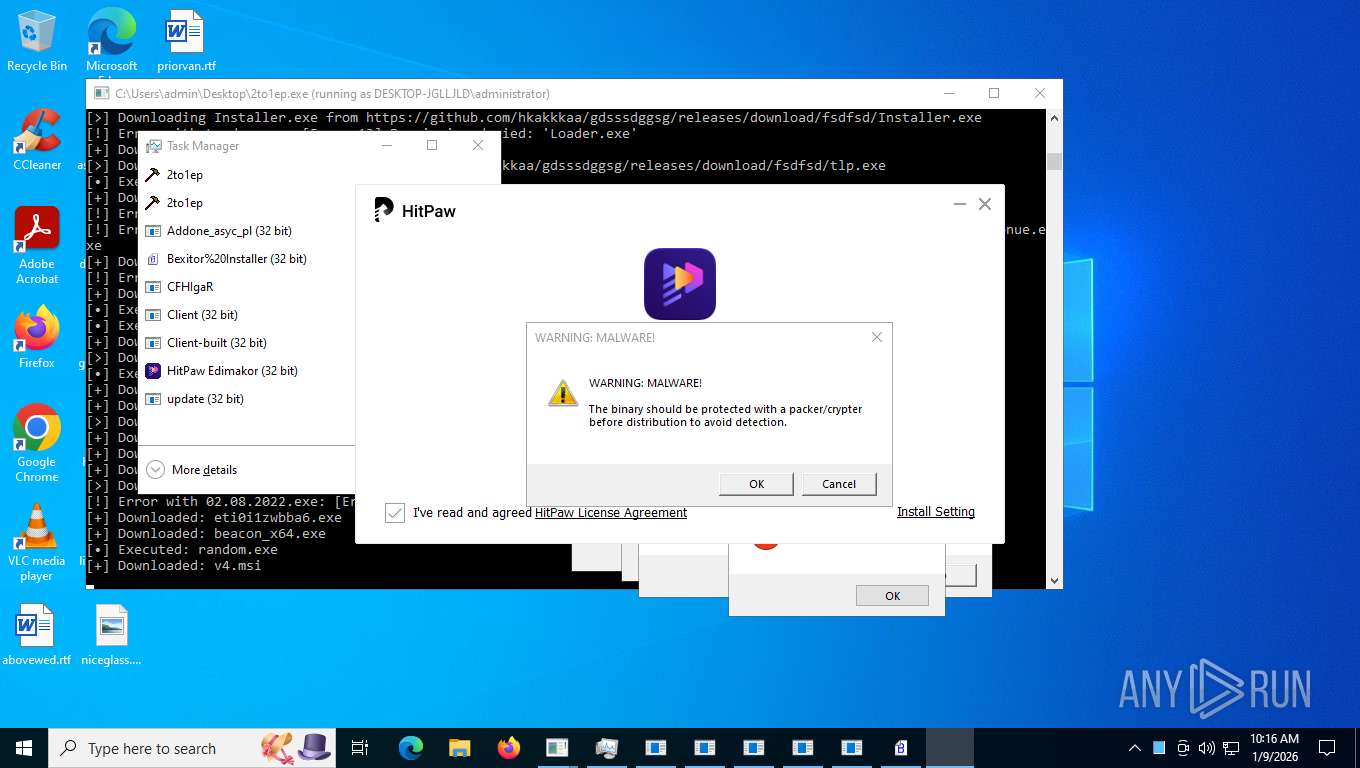Open the CCleaner desktop shortcut
Image resolution: width=1360 pixels, height=768 pixels.
click(37, 140)
